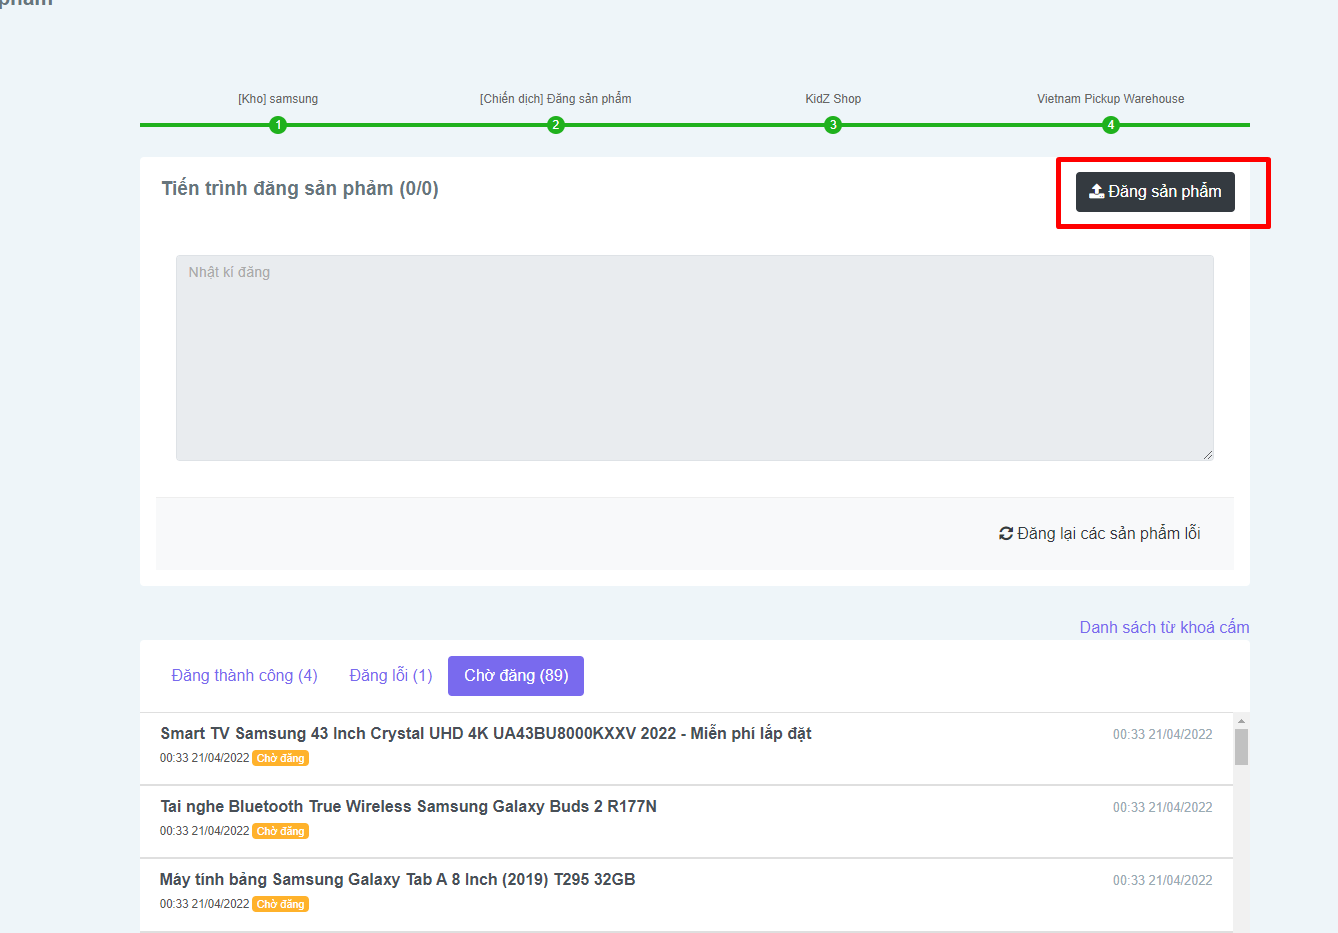Click step 1 circle for [Kho] samsung
The width and height of the screenshot is (1338, 933).
point(278,125)
